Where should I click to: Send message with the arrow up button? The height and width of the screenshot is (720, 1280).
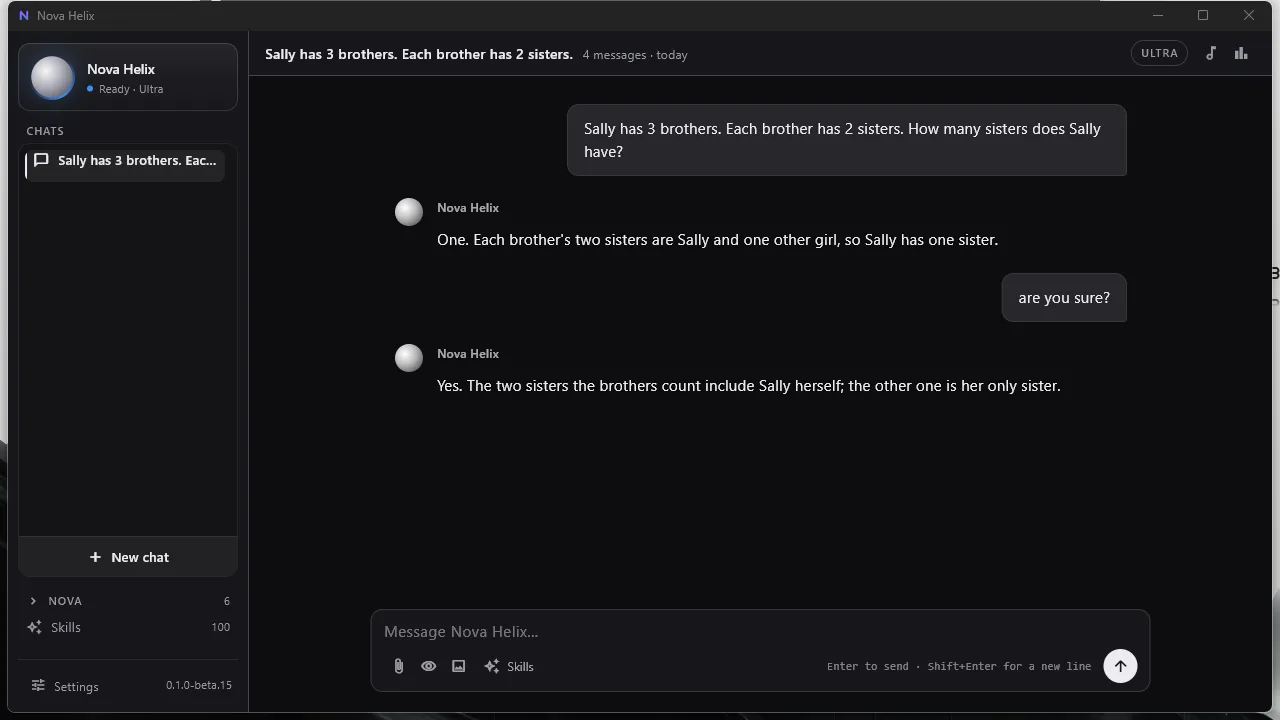[1120, 666]
